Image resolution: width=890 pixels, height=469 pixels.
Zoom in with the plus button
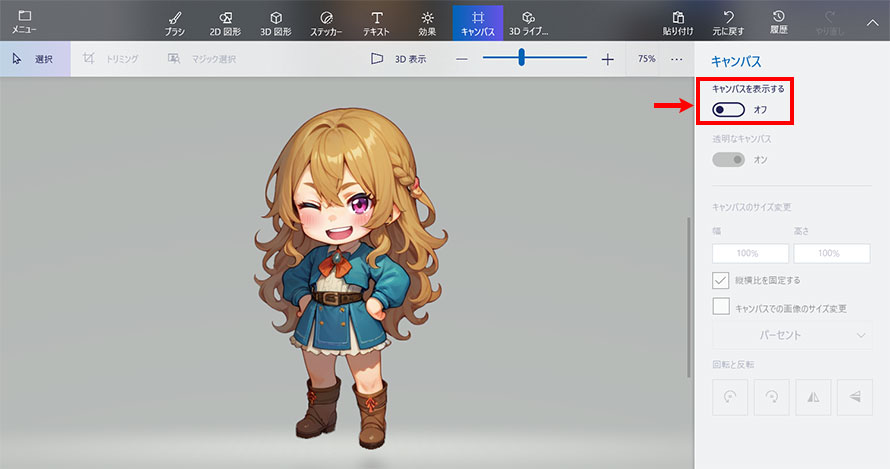[x=608, y=59]
